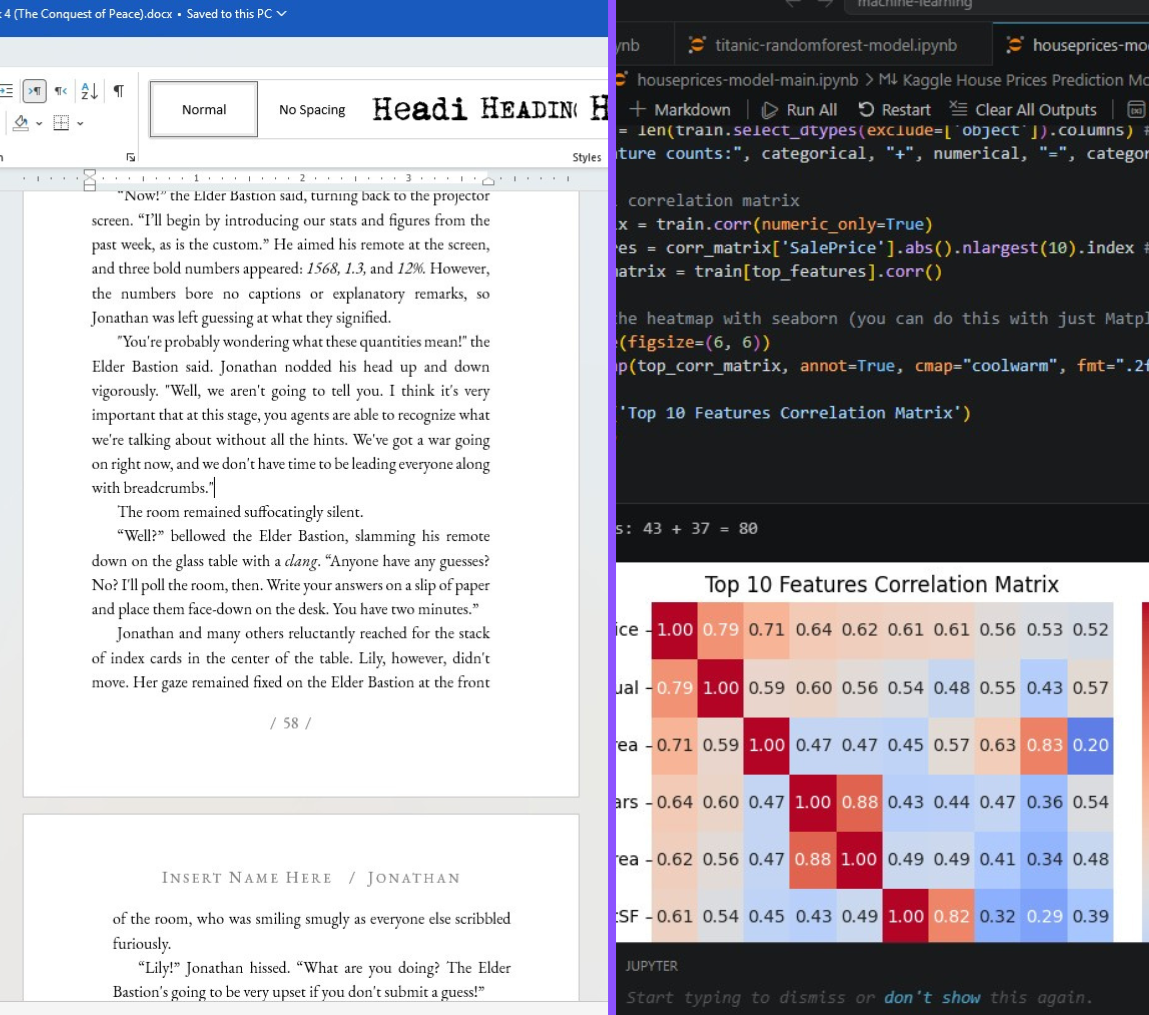Click the "don't show" link
The image size is (1149, 1015).
pyautogui.click(x=931, y=997)
